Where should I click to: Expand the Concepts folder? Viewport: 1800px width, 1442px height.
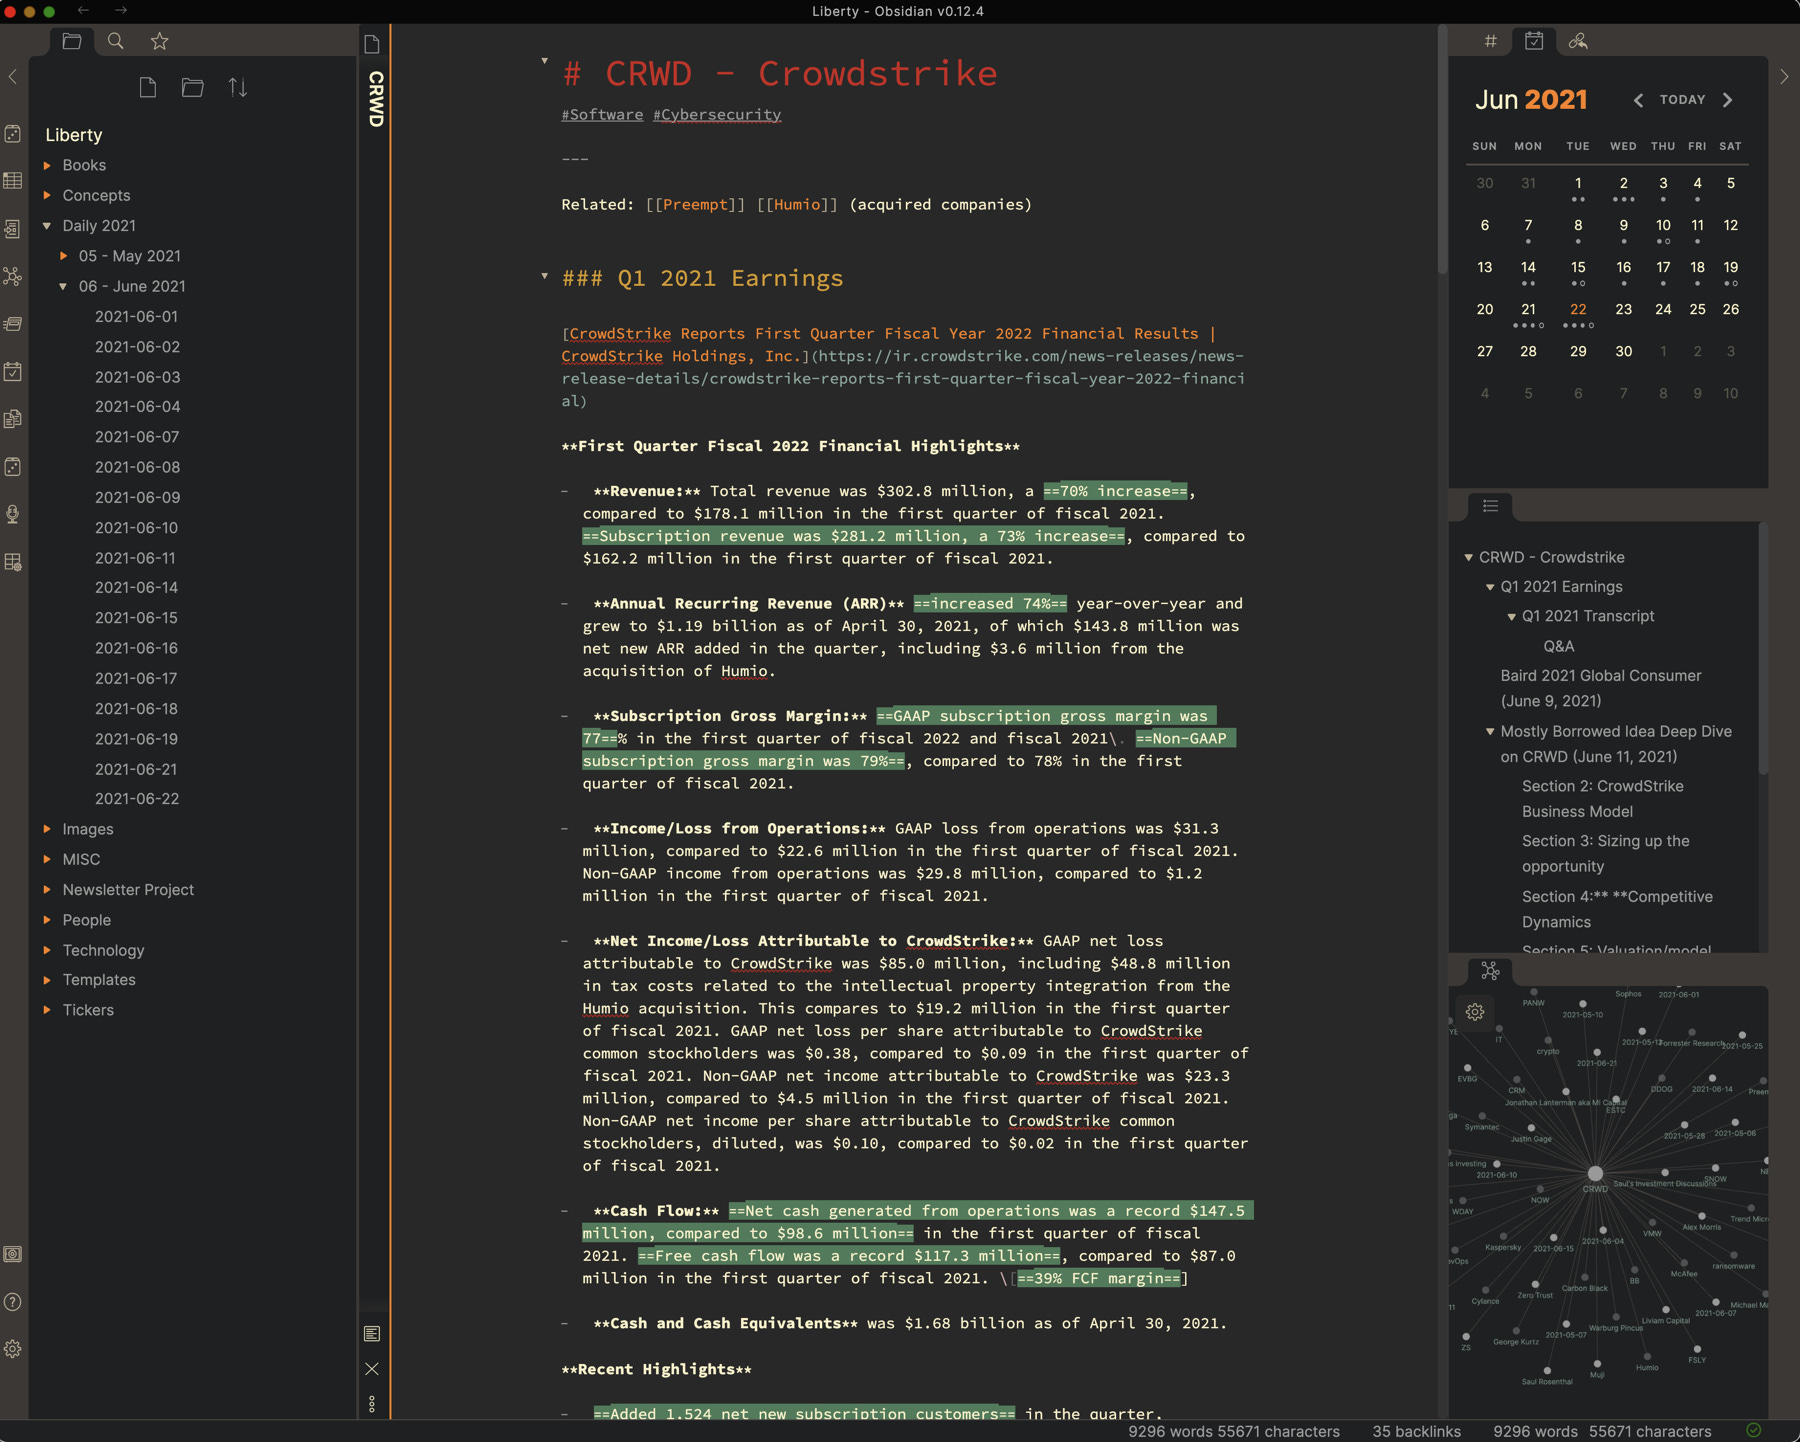pyautogui.click(x=47, y=195)
